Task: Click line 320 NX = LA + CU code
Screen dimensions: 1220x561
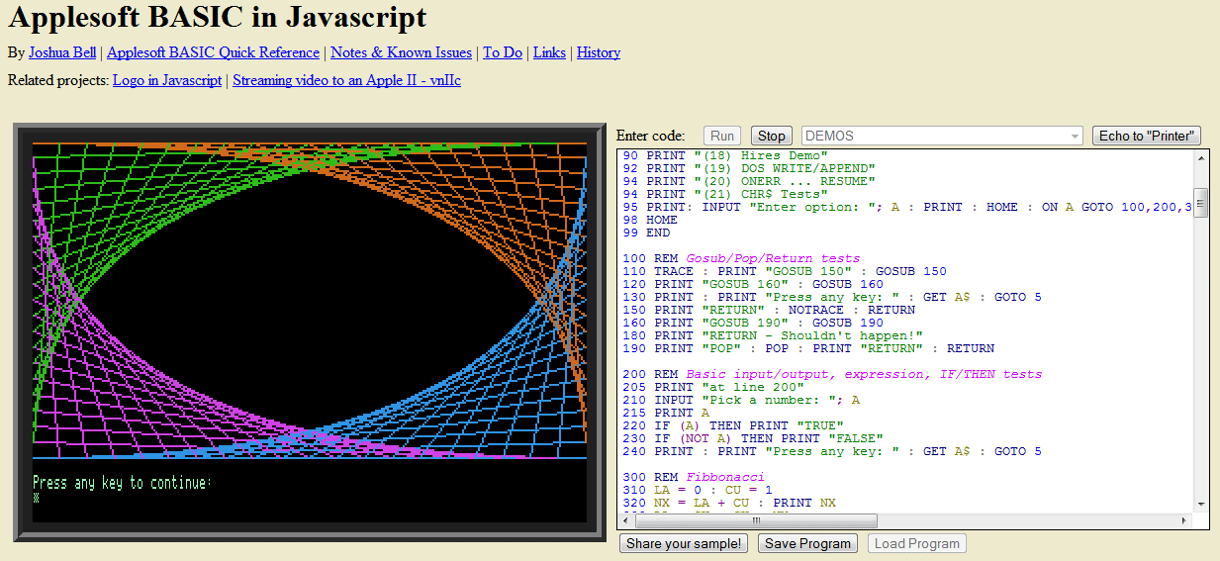Action: click(729, 504)
